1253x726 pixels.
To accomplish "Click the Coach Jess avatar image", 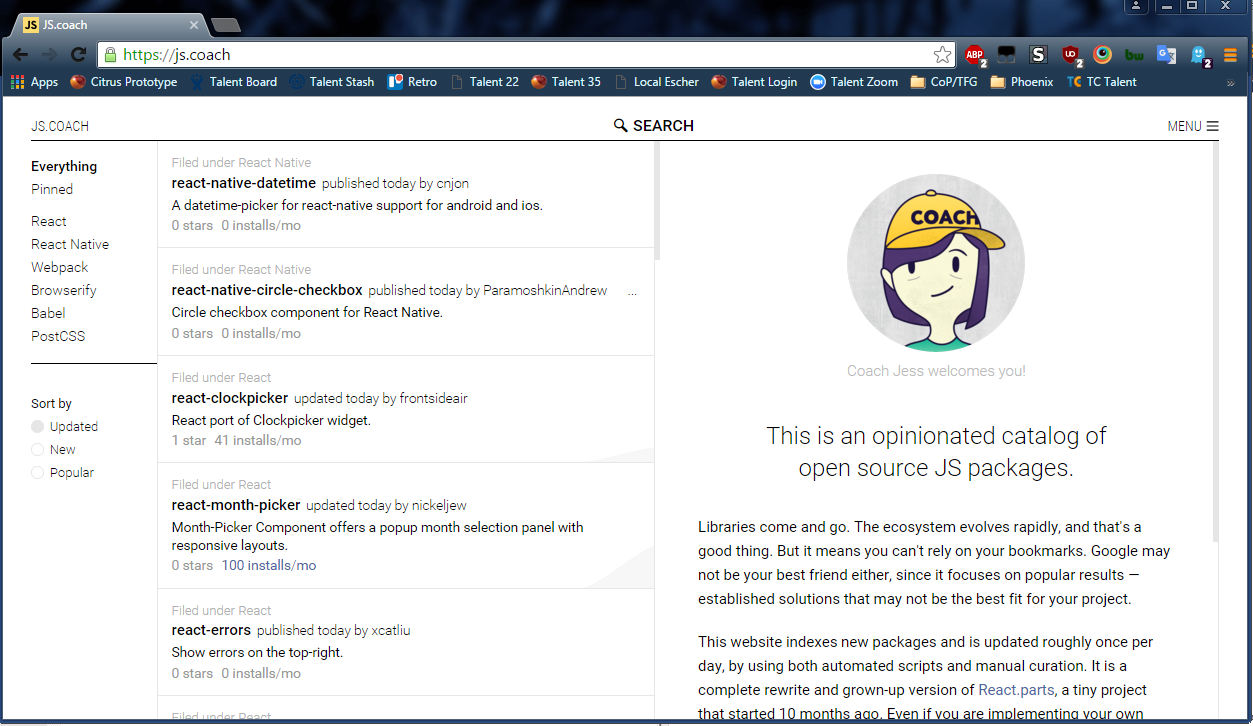I will coord(936,263).
